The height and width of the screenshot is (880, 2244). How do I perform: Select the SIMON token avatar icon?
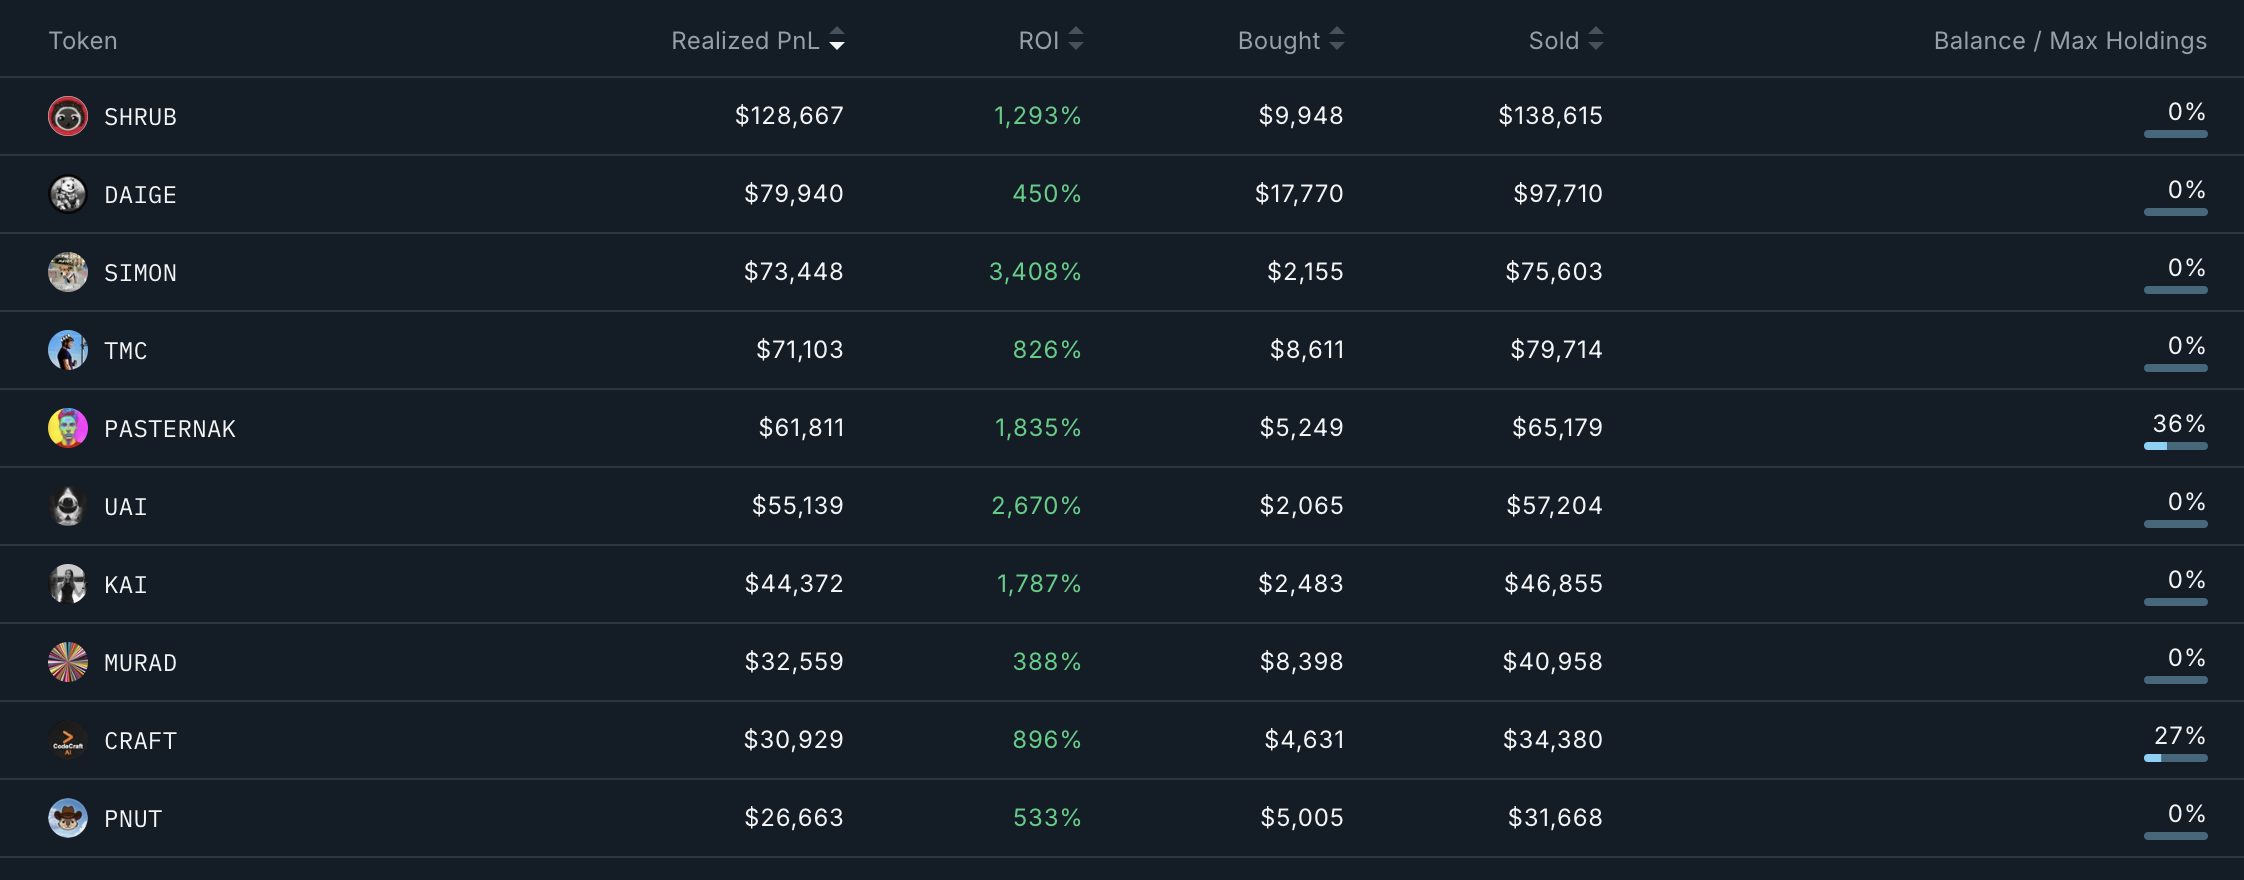tap(66, 272)
